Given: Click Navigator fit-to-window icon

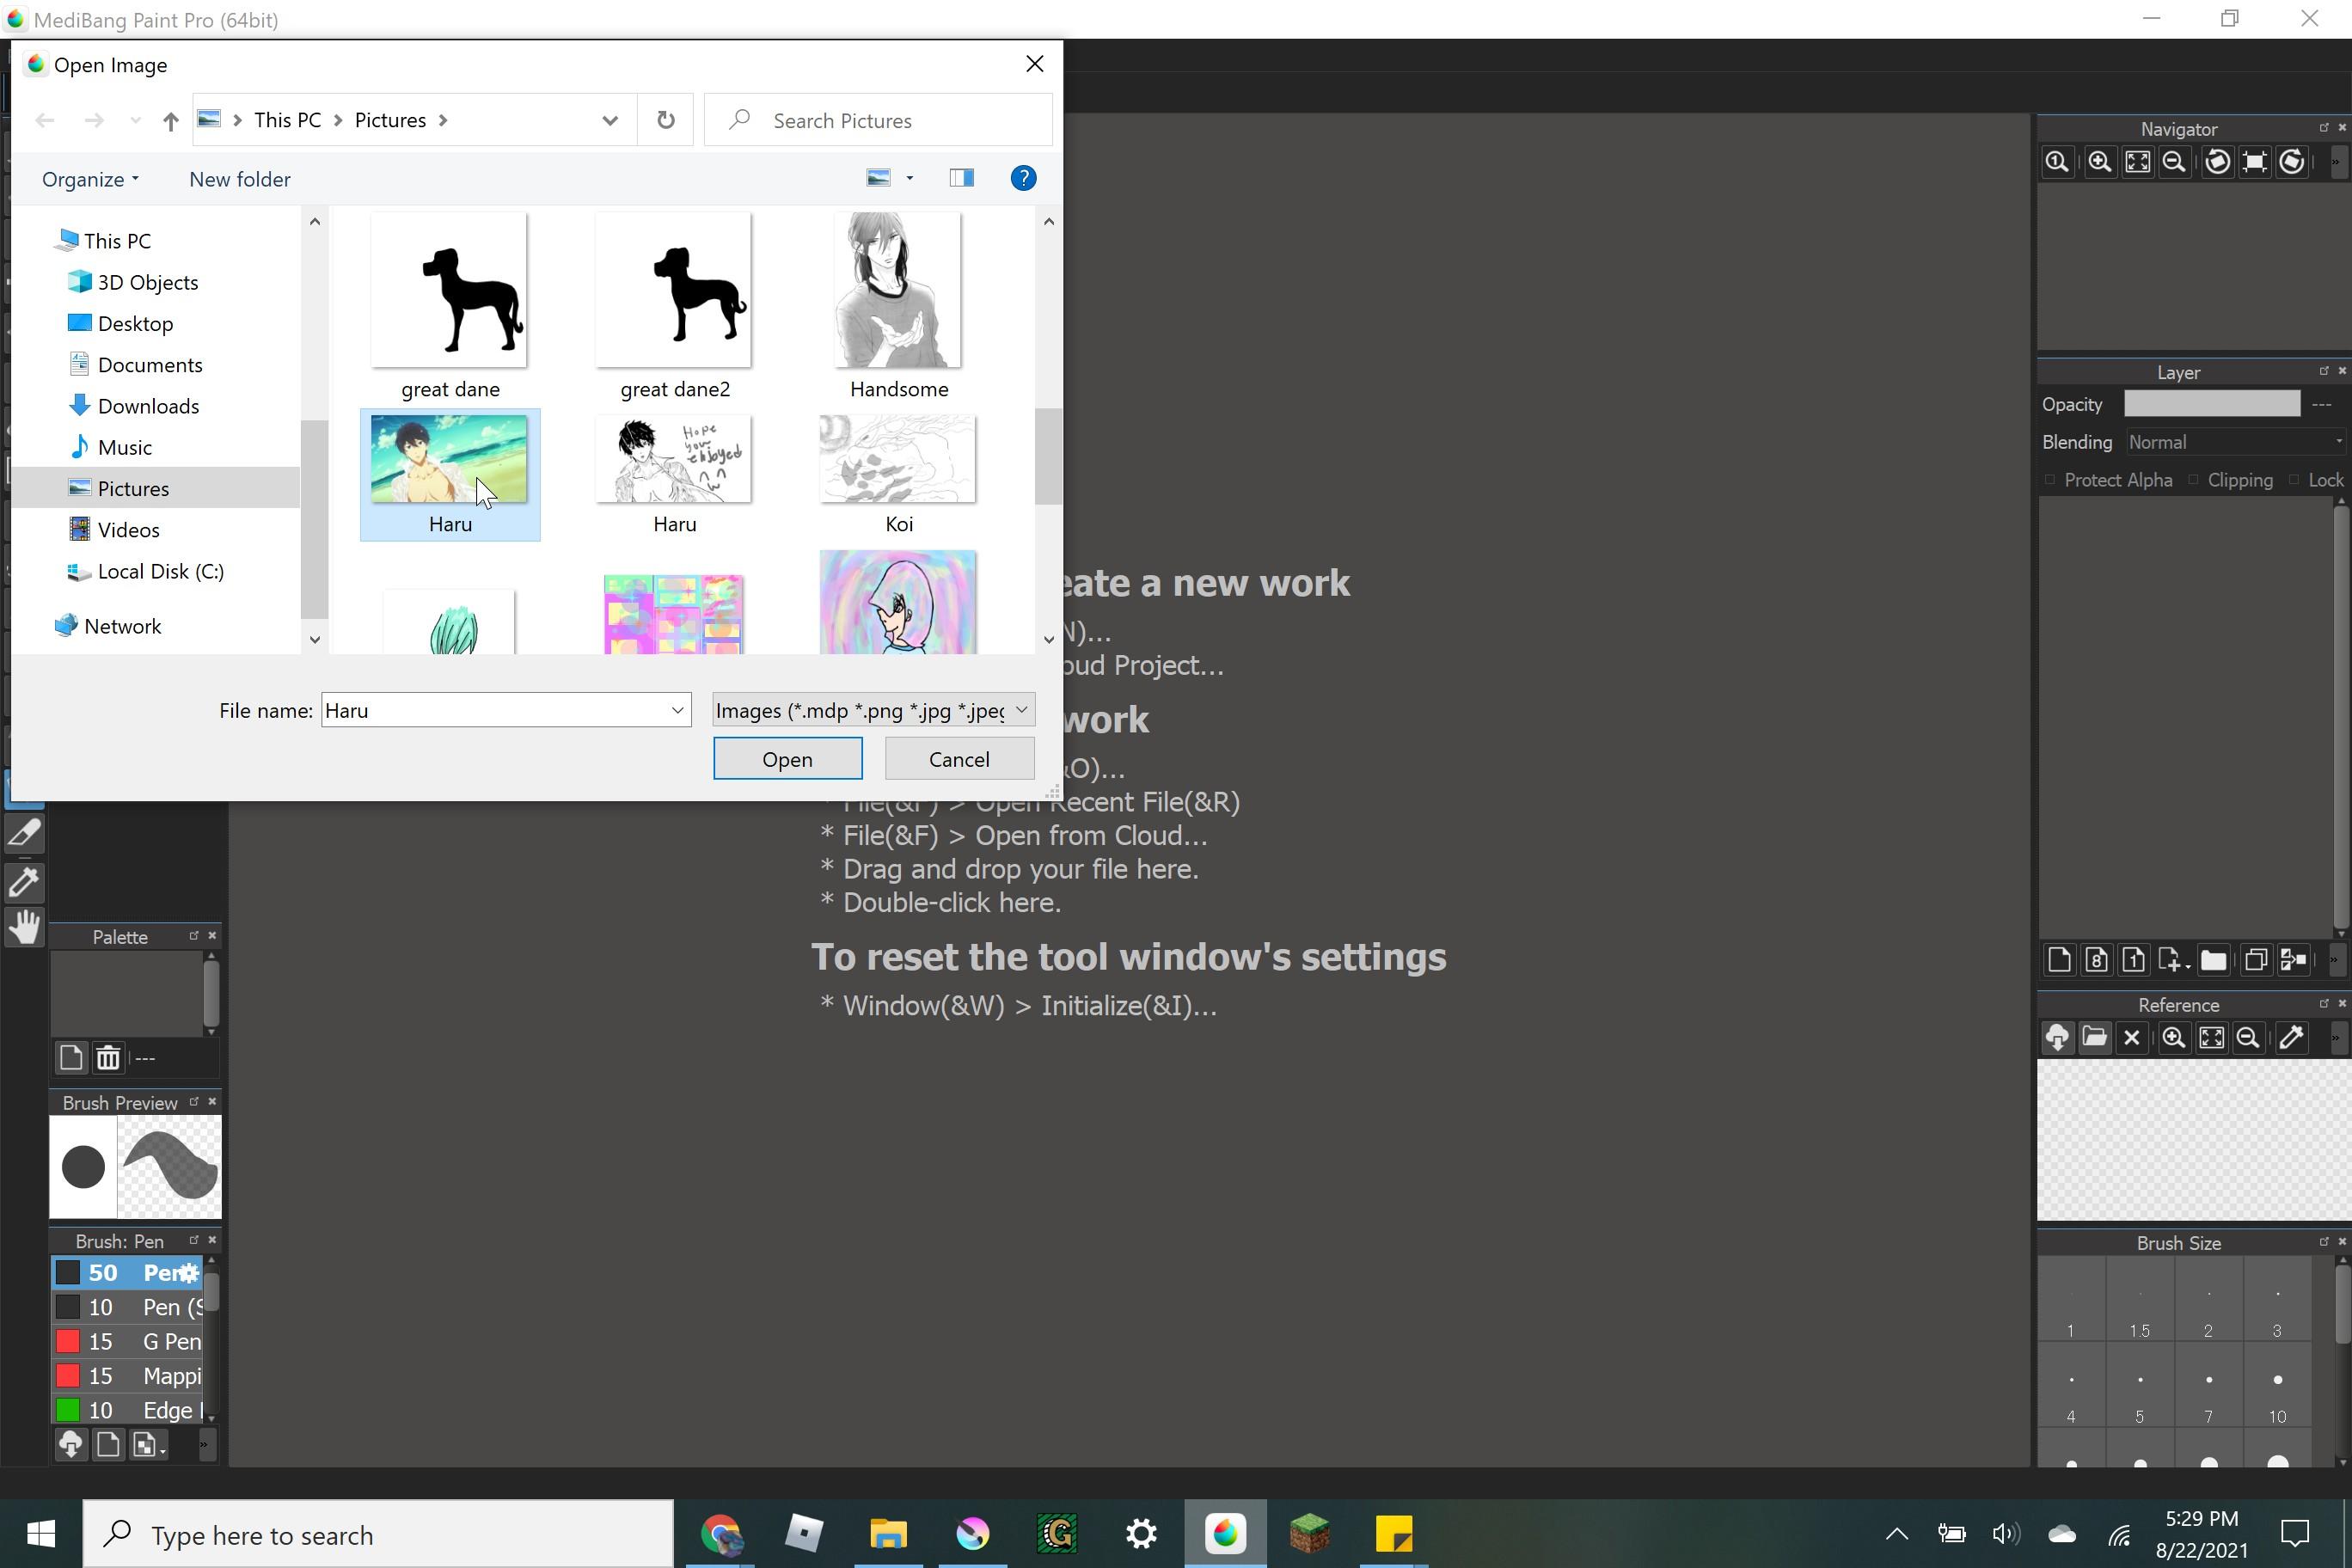Looking at the screenshot, I should [2137, 162].
